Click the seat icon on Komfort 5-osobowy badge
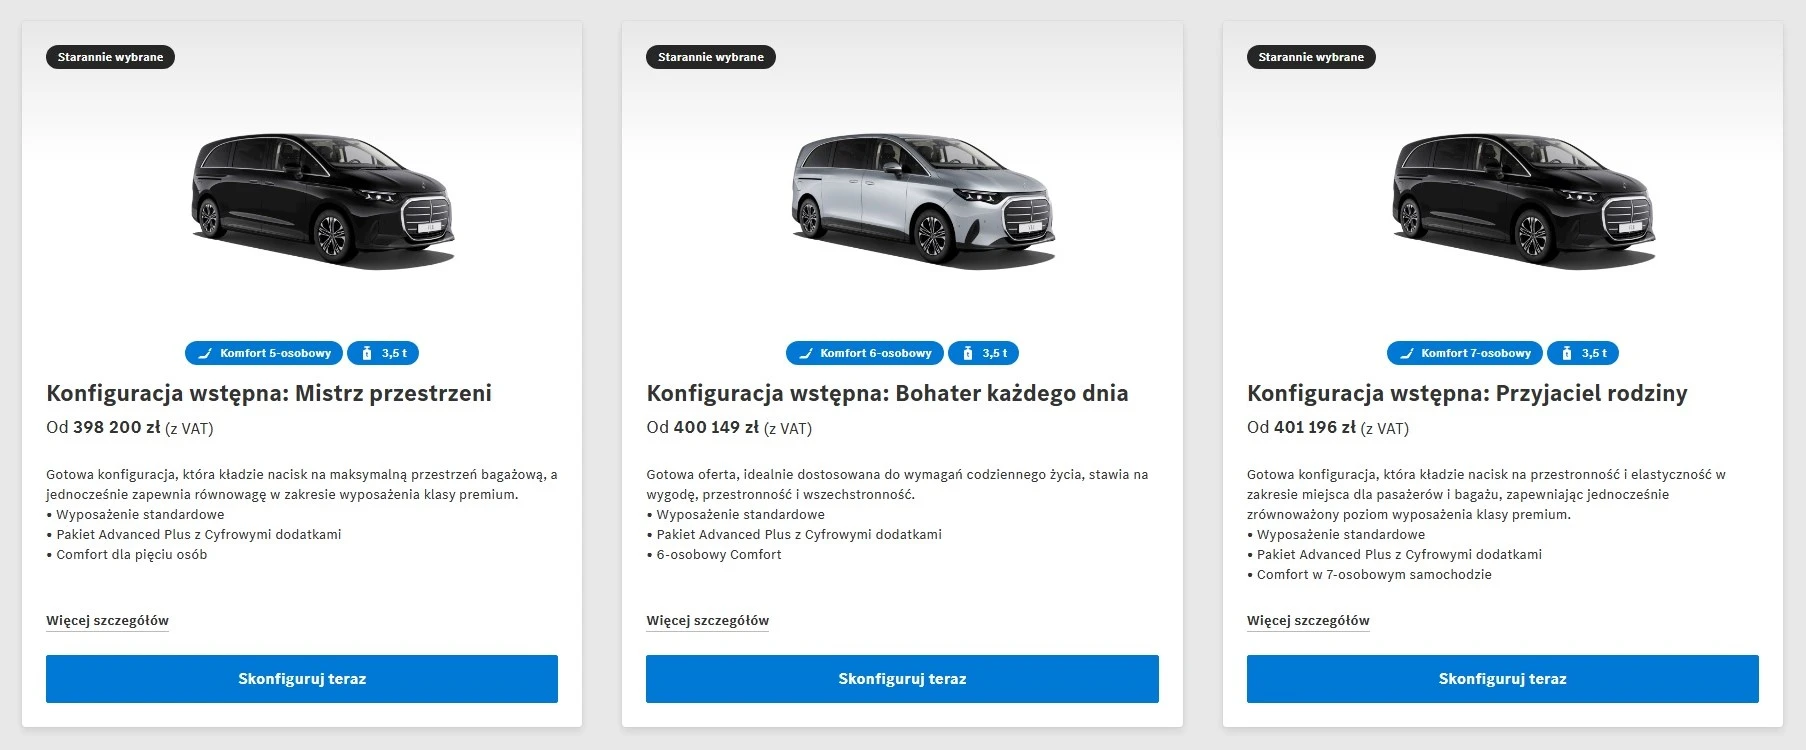 click(205, 353)
